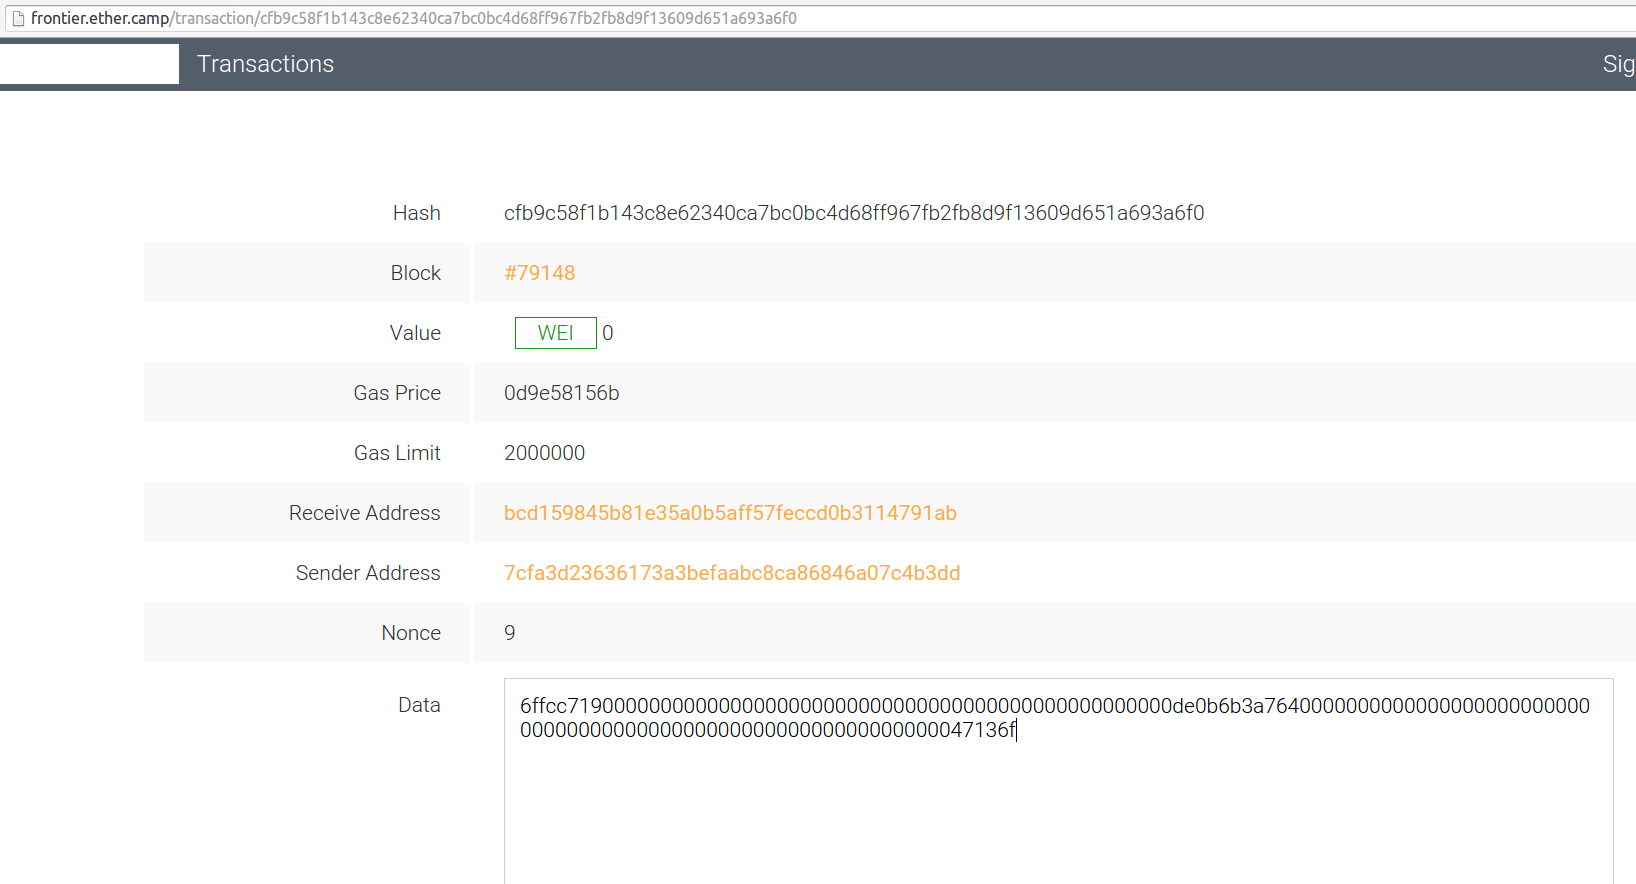The image size is (1636, 884).
Task: Click the nonce value 9
Action: point(510,633)
